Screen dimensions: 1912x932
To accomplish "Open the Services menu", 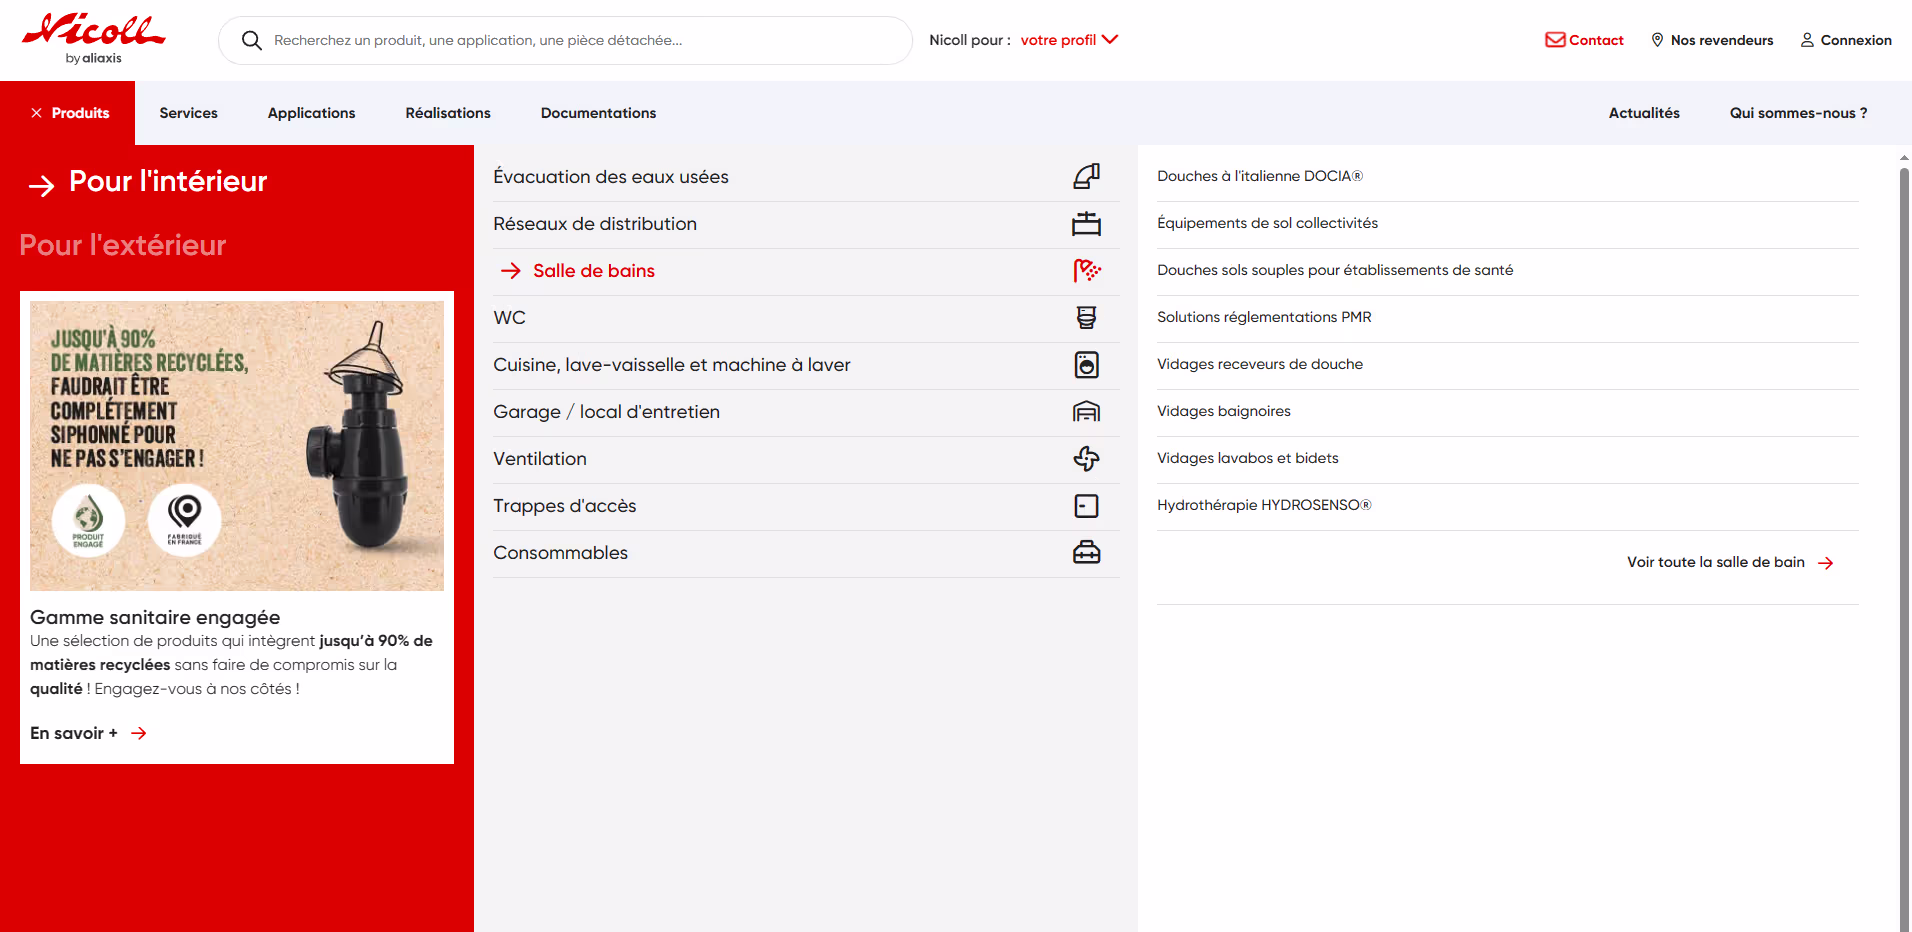I will 189,113.
